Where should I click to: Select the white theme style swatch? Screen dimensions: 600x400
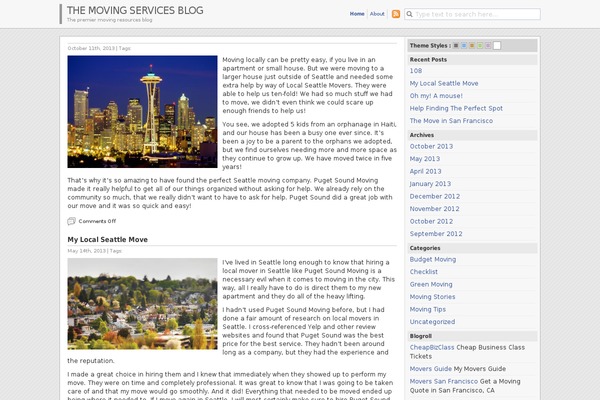(x=497, y=46)
